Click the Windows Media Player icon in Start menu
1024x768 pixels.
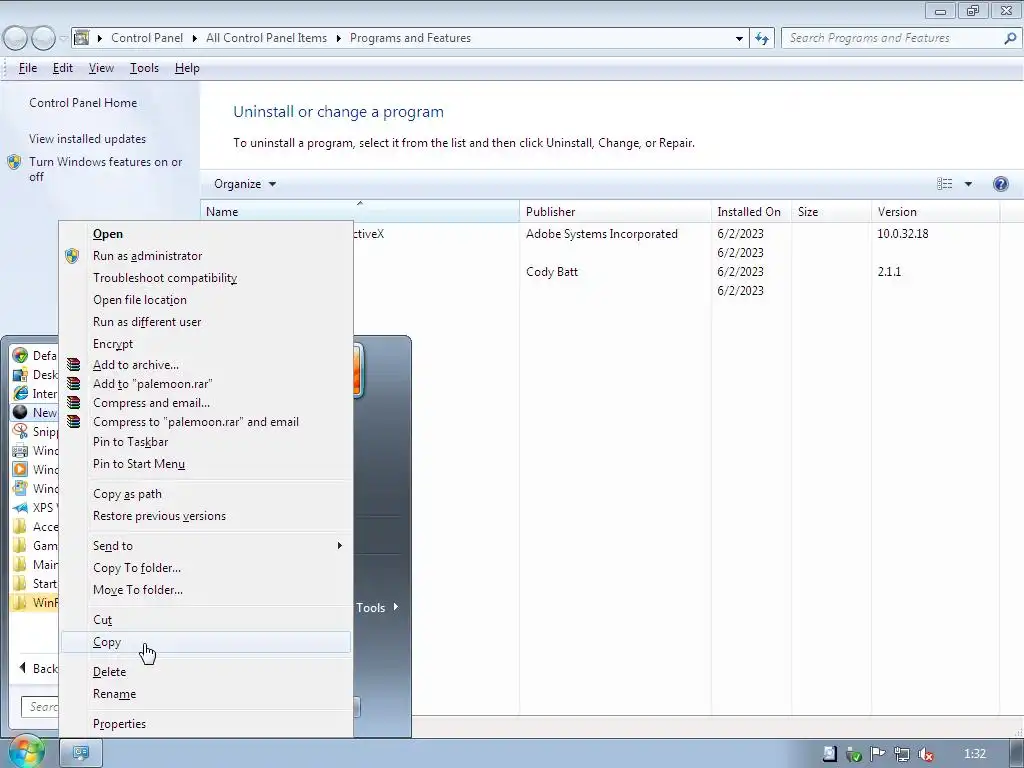point(20,469)
